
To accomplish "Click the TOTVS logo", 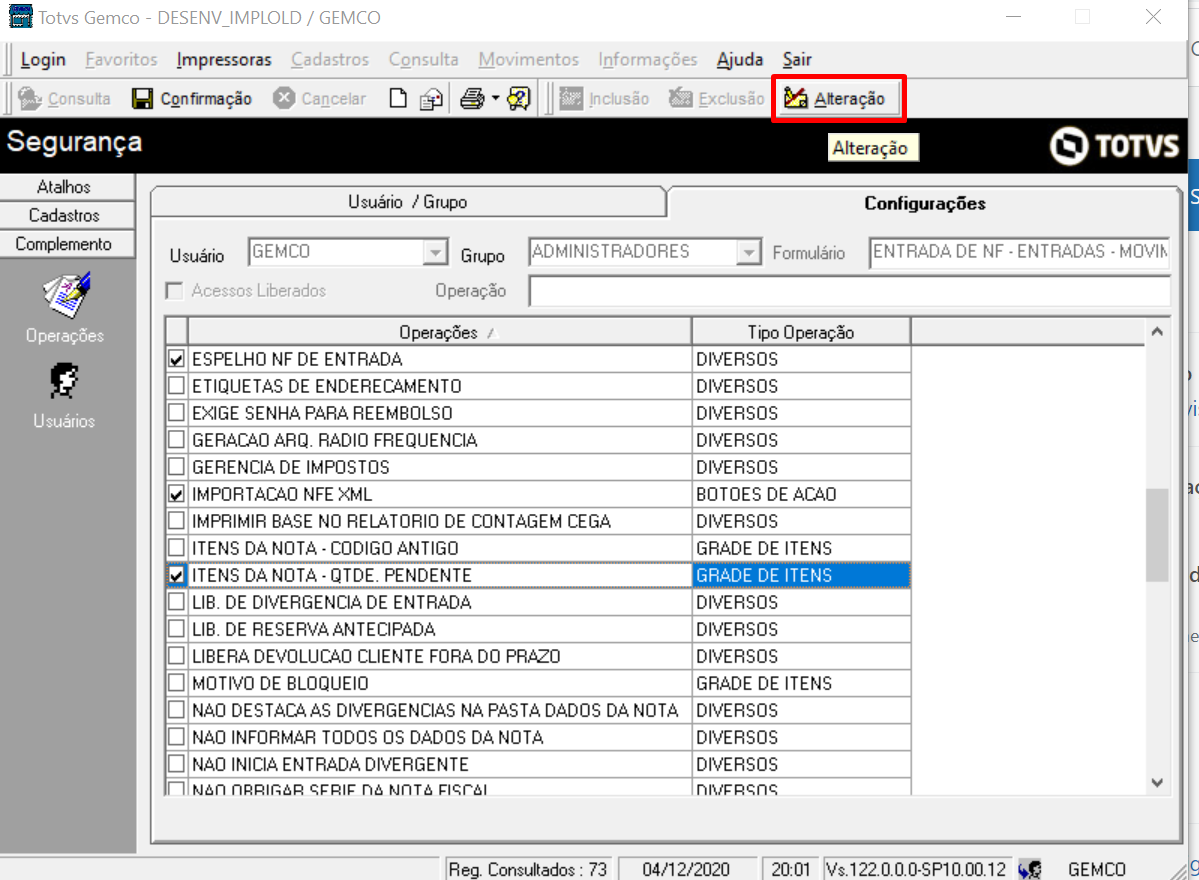I will tap(1114, 145).
